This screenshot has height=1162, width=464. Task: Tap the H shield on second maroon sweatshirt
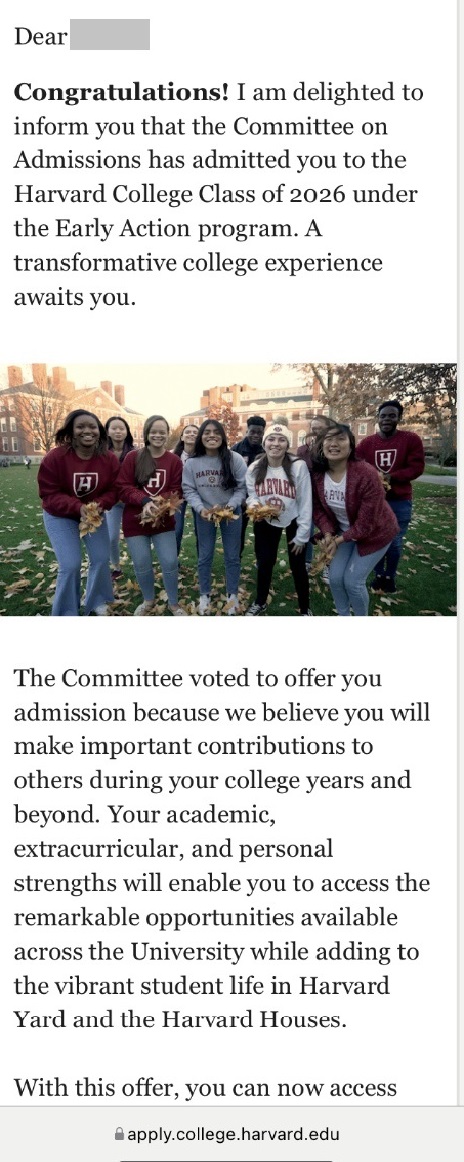click(x=154, y=482)
